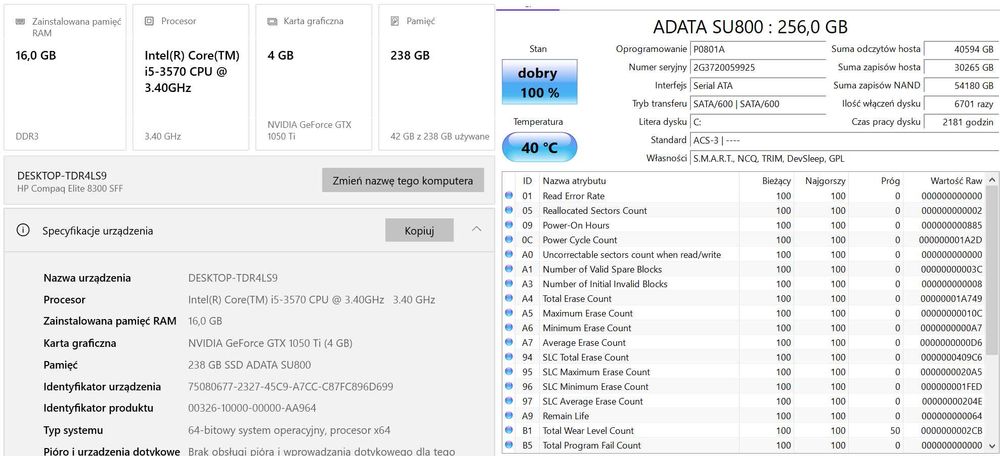Click Identyfikator urządzenia value 75080677-2327-45C9
This screenshot has width=1000, height=456.
point(291,386)
